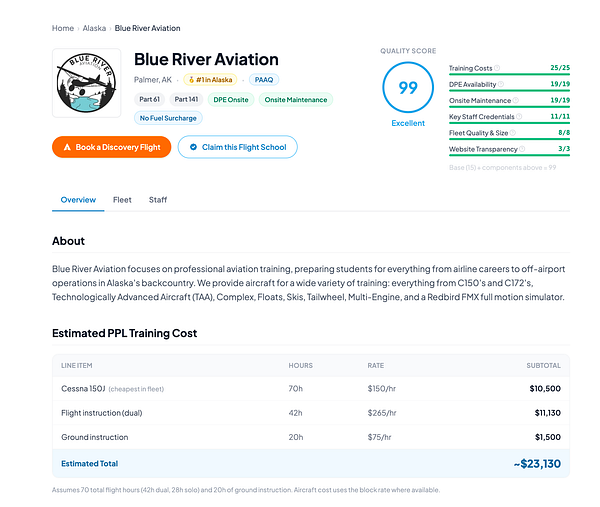Click the 99 quality score circle
Image resolution: width=600 pixels, height=507 pixels.
coord(408,87)
